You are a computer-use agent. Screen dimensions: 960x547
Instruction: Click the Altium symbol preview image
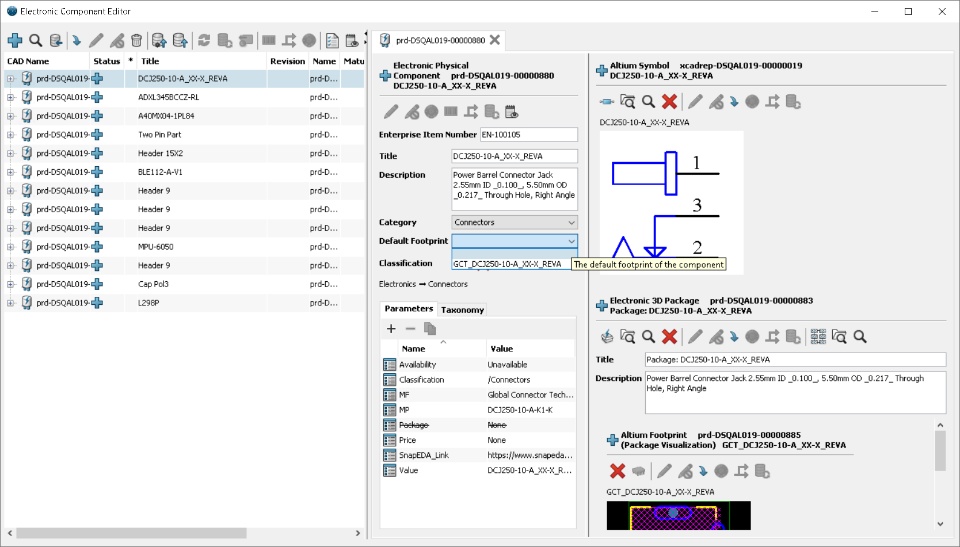click(672, 203)
